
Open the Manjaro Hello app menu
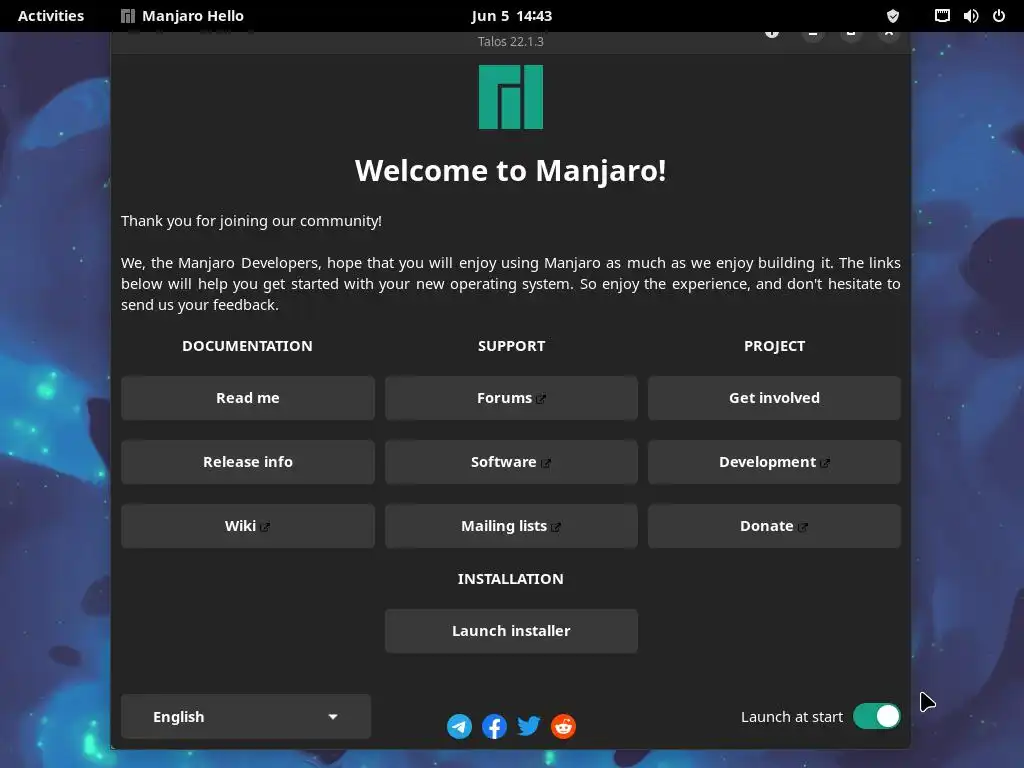click(x=182, y=16)
